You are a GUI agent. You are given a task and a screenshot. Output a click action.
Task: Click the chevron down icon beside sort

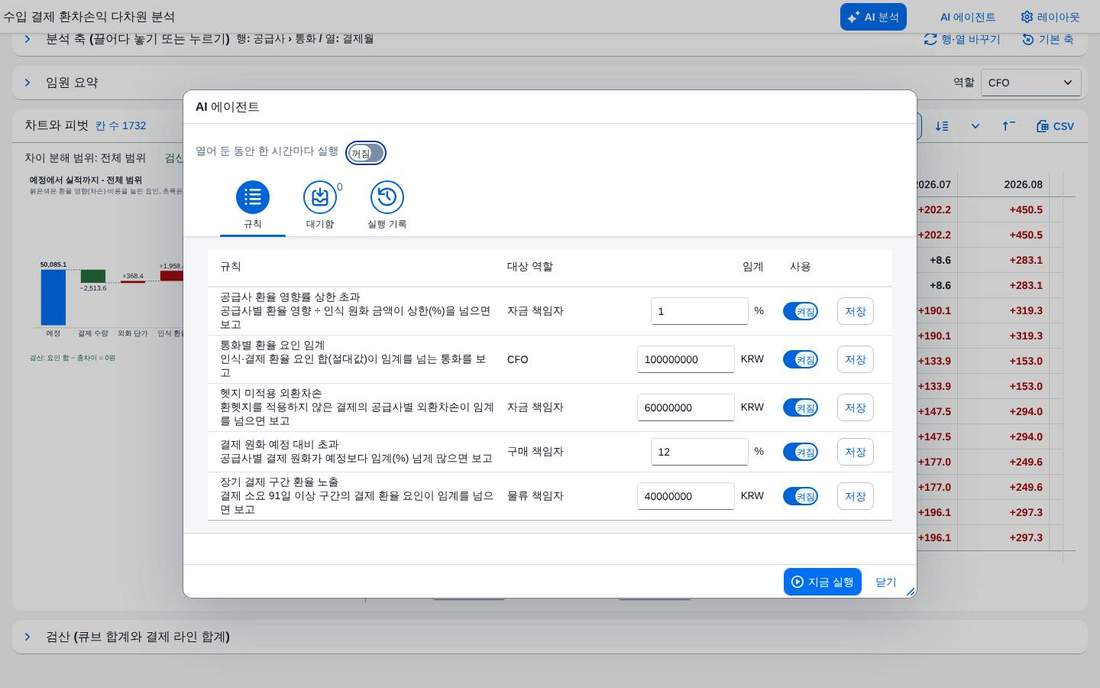pos(975,126)
